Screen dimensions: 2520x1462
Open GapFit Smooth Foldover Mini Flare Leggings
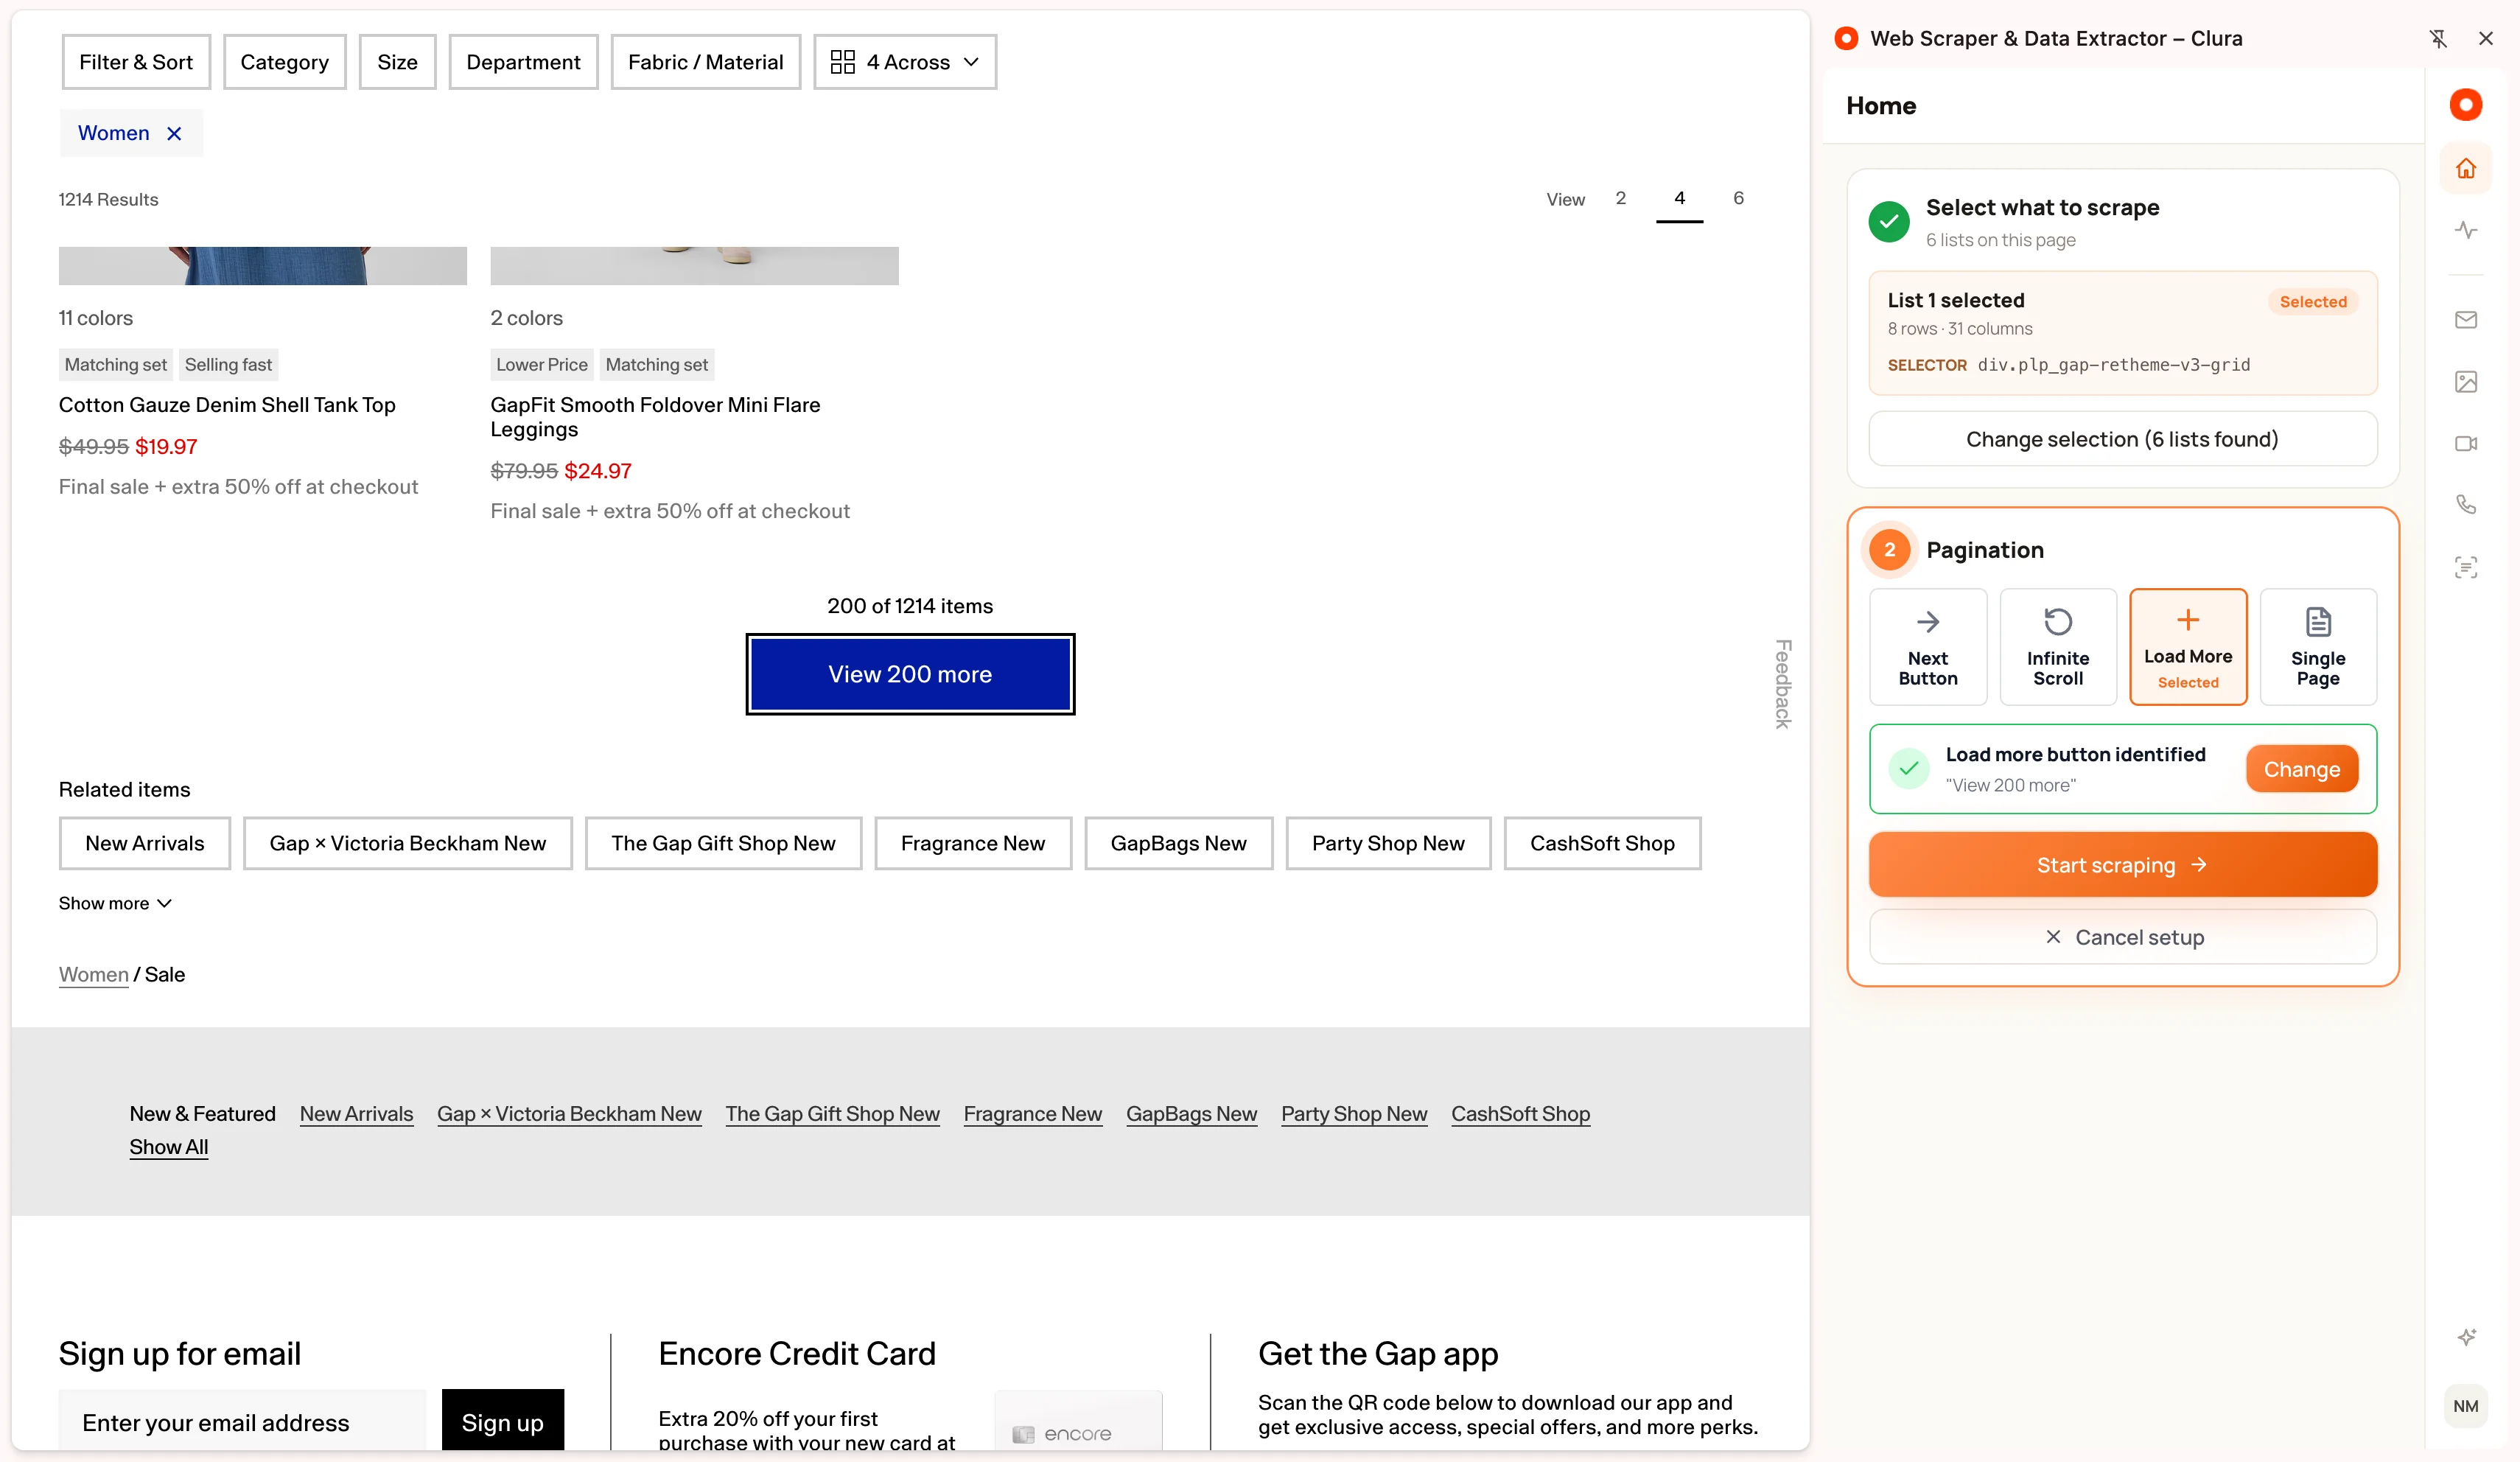tap(655, 417)
